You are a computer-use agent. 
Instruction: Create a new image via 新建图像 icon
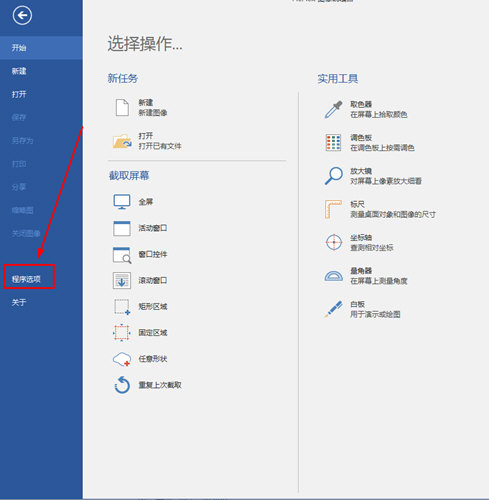point(122,107)
